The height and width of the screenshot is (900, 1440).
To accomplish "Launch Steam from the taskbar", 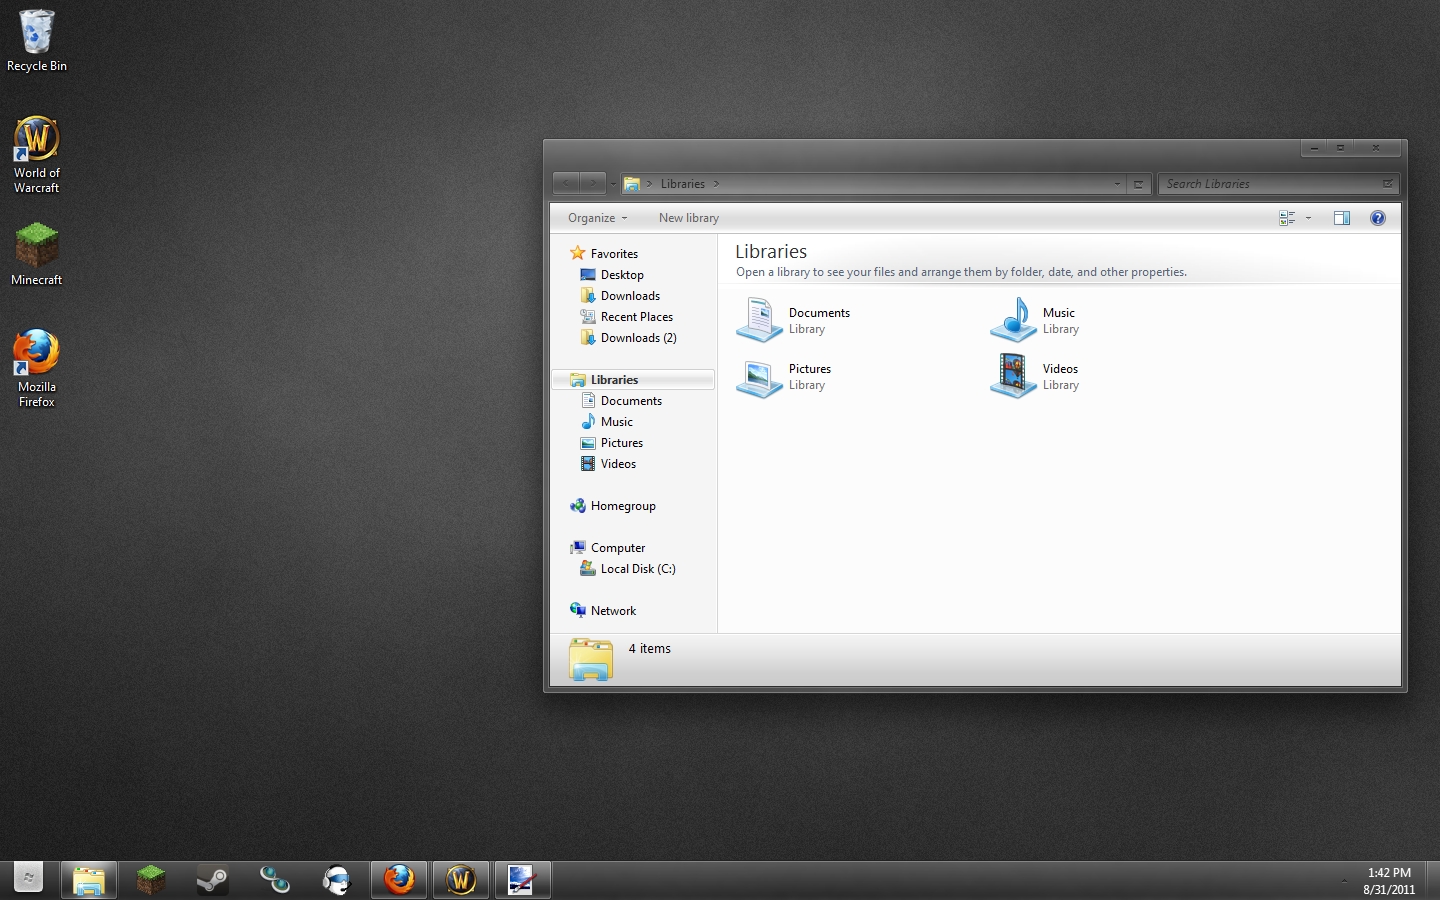I will tap(212, 879).
